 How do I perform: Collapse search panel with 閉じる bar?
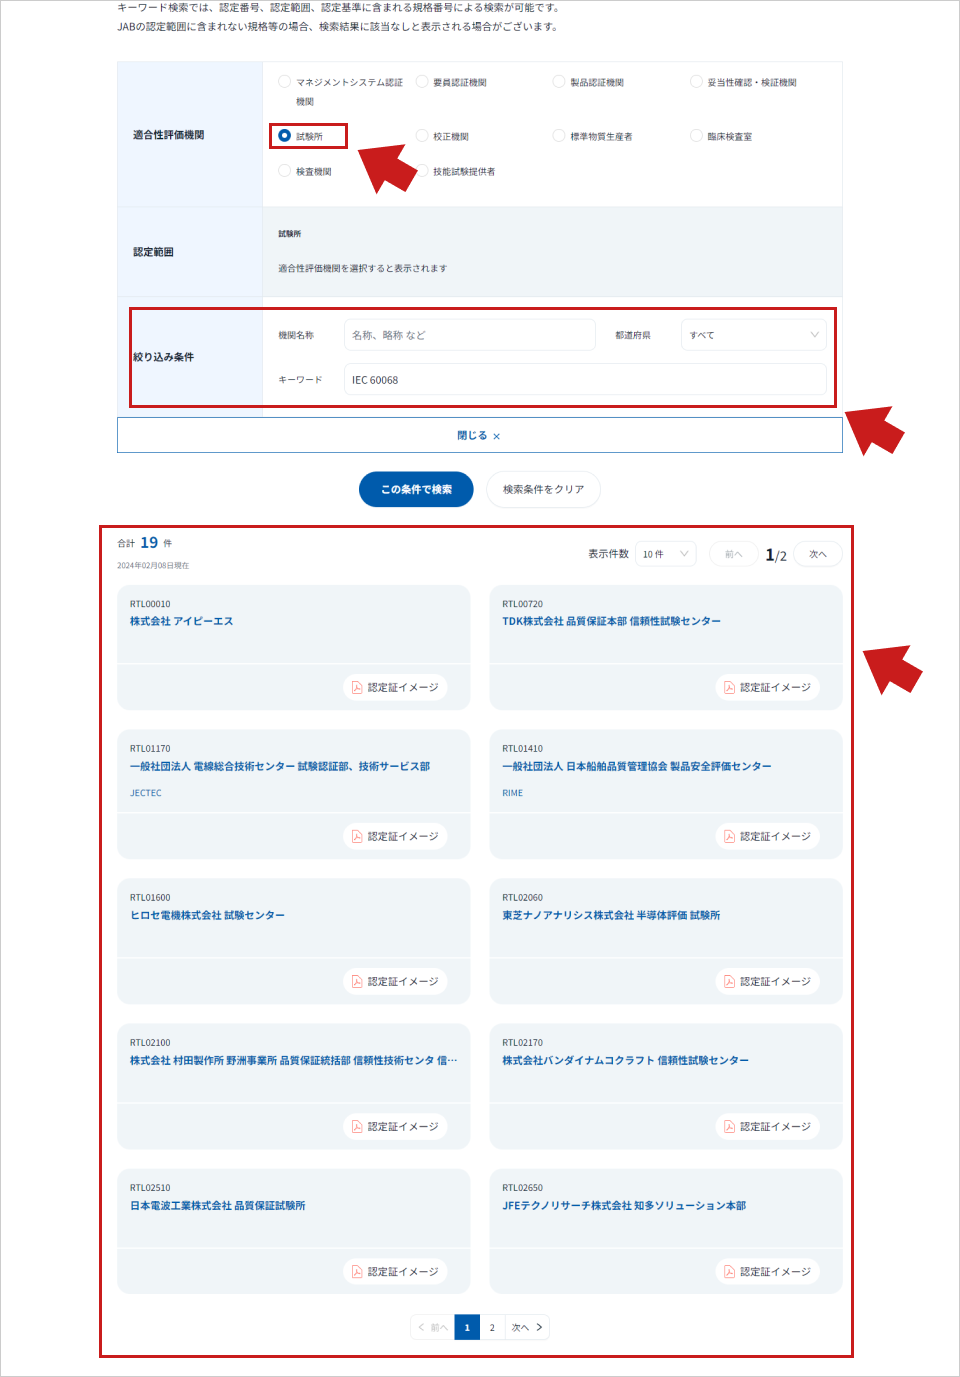pyautogui.click(x=479, y=436)
